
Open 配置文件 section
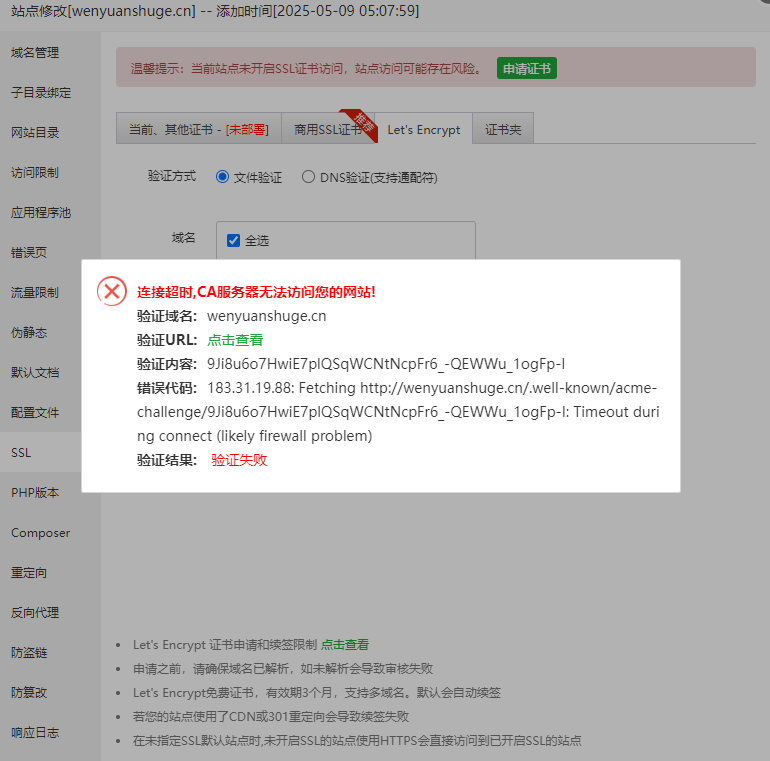(x=35, y=412)
